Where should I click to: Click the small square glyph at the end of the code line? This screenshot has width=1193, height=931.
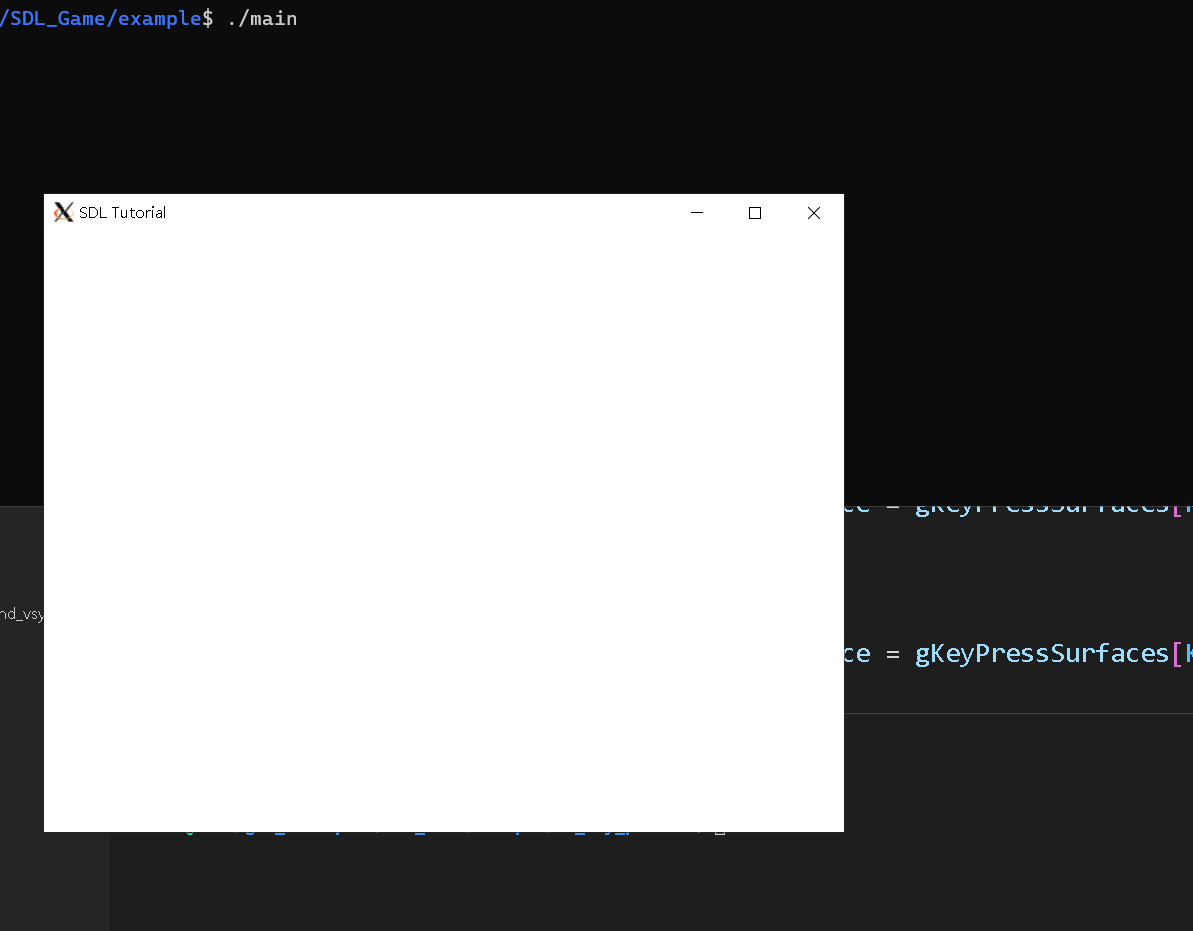coord(719,830)
